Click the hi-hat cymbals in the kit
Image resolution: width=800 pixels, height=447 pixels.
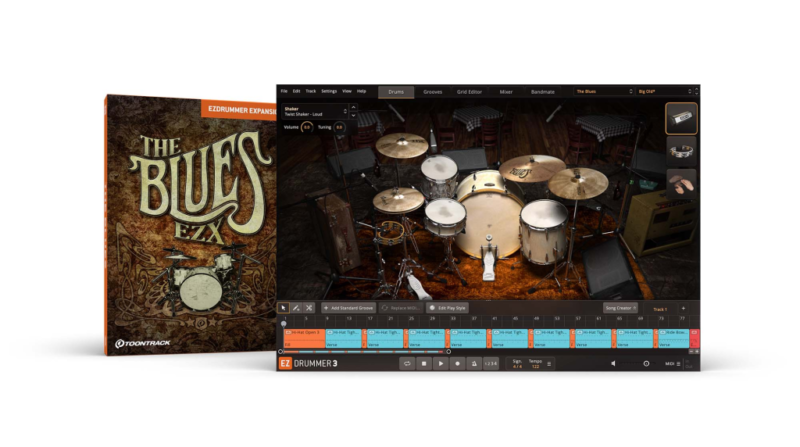point(398,200)
